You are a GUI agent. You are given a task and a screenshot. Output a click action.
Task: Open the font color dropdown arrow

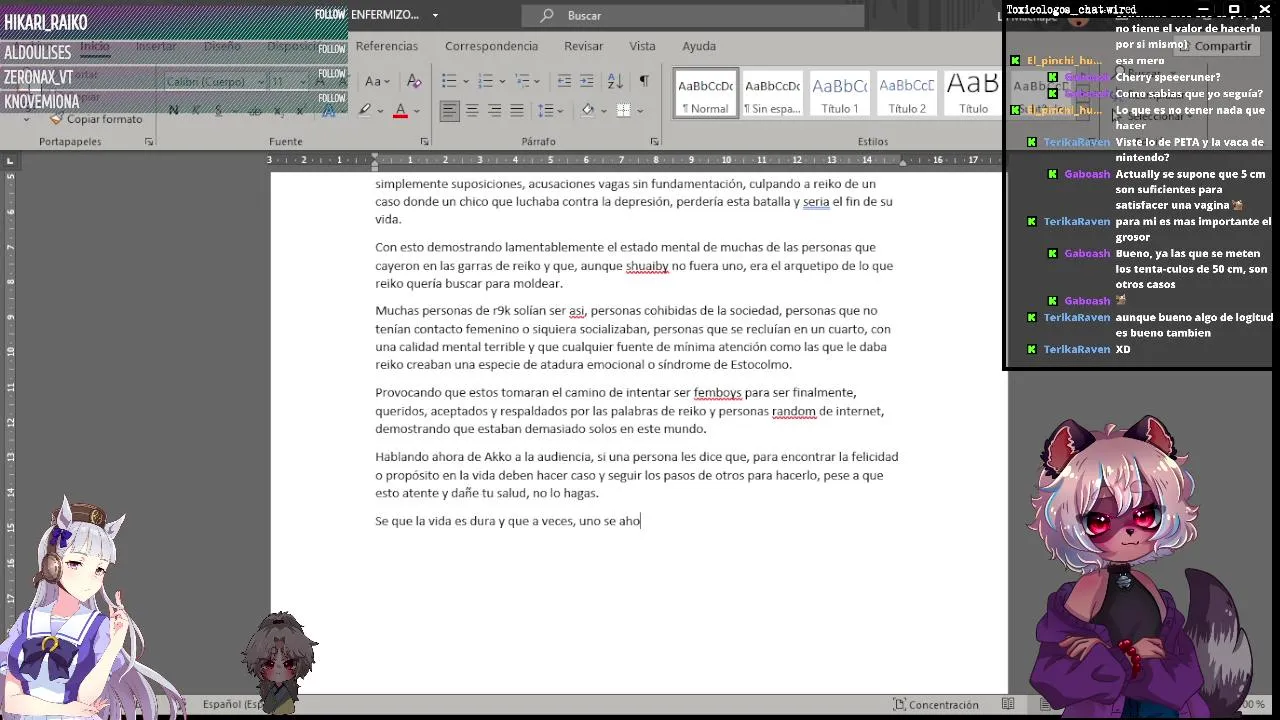click(x=417, y=111)
